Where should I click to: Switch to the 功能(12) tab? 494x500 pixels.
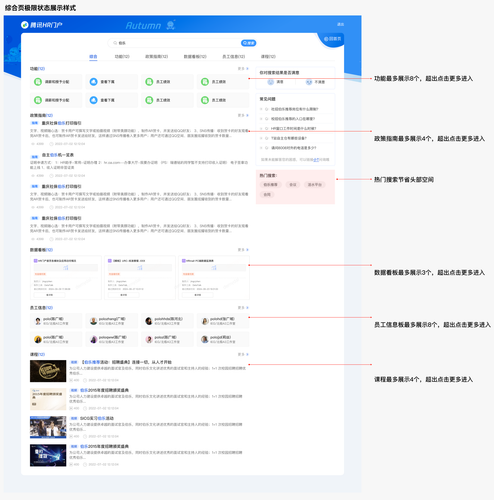[x=122, y=57]
